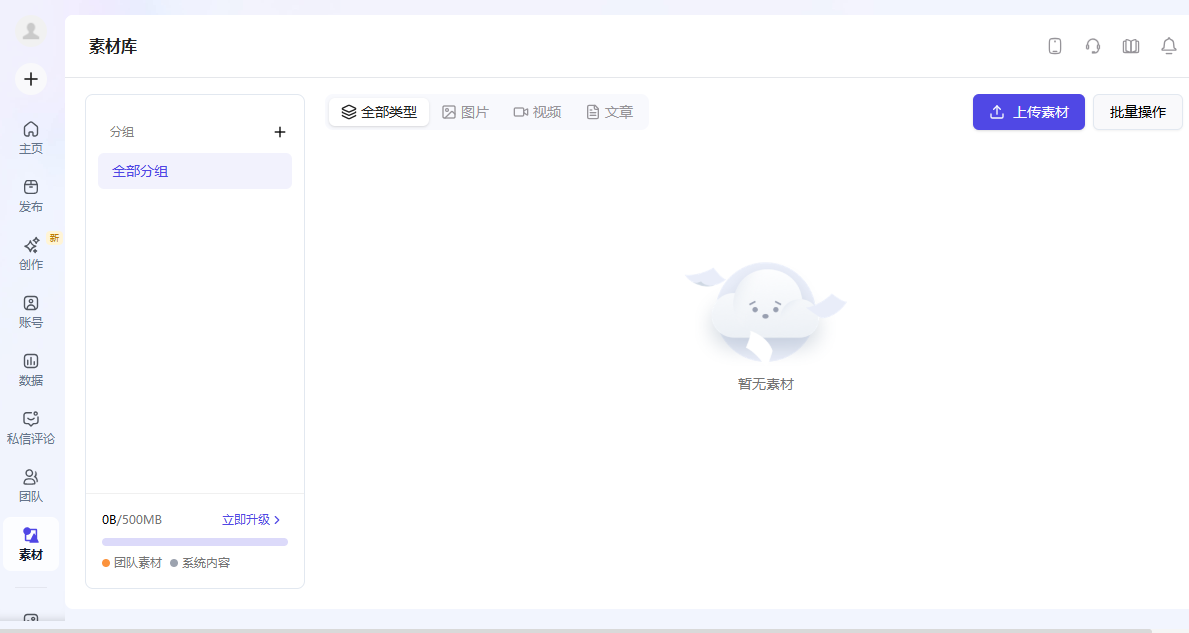
Task: Open 发布 in the sidebar
Action: [31, 196]
